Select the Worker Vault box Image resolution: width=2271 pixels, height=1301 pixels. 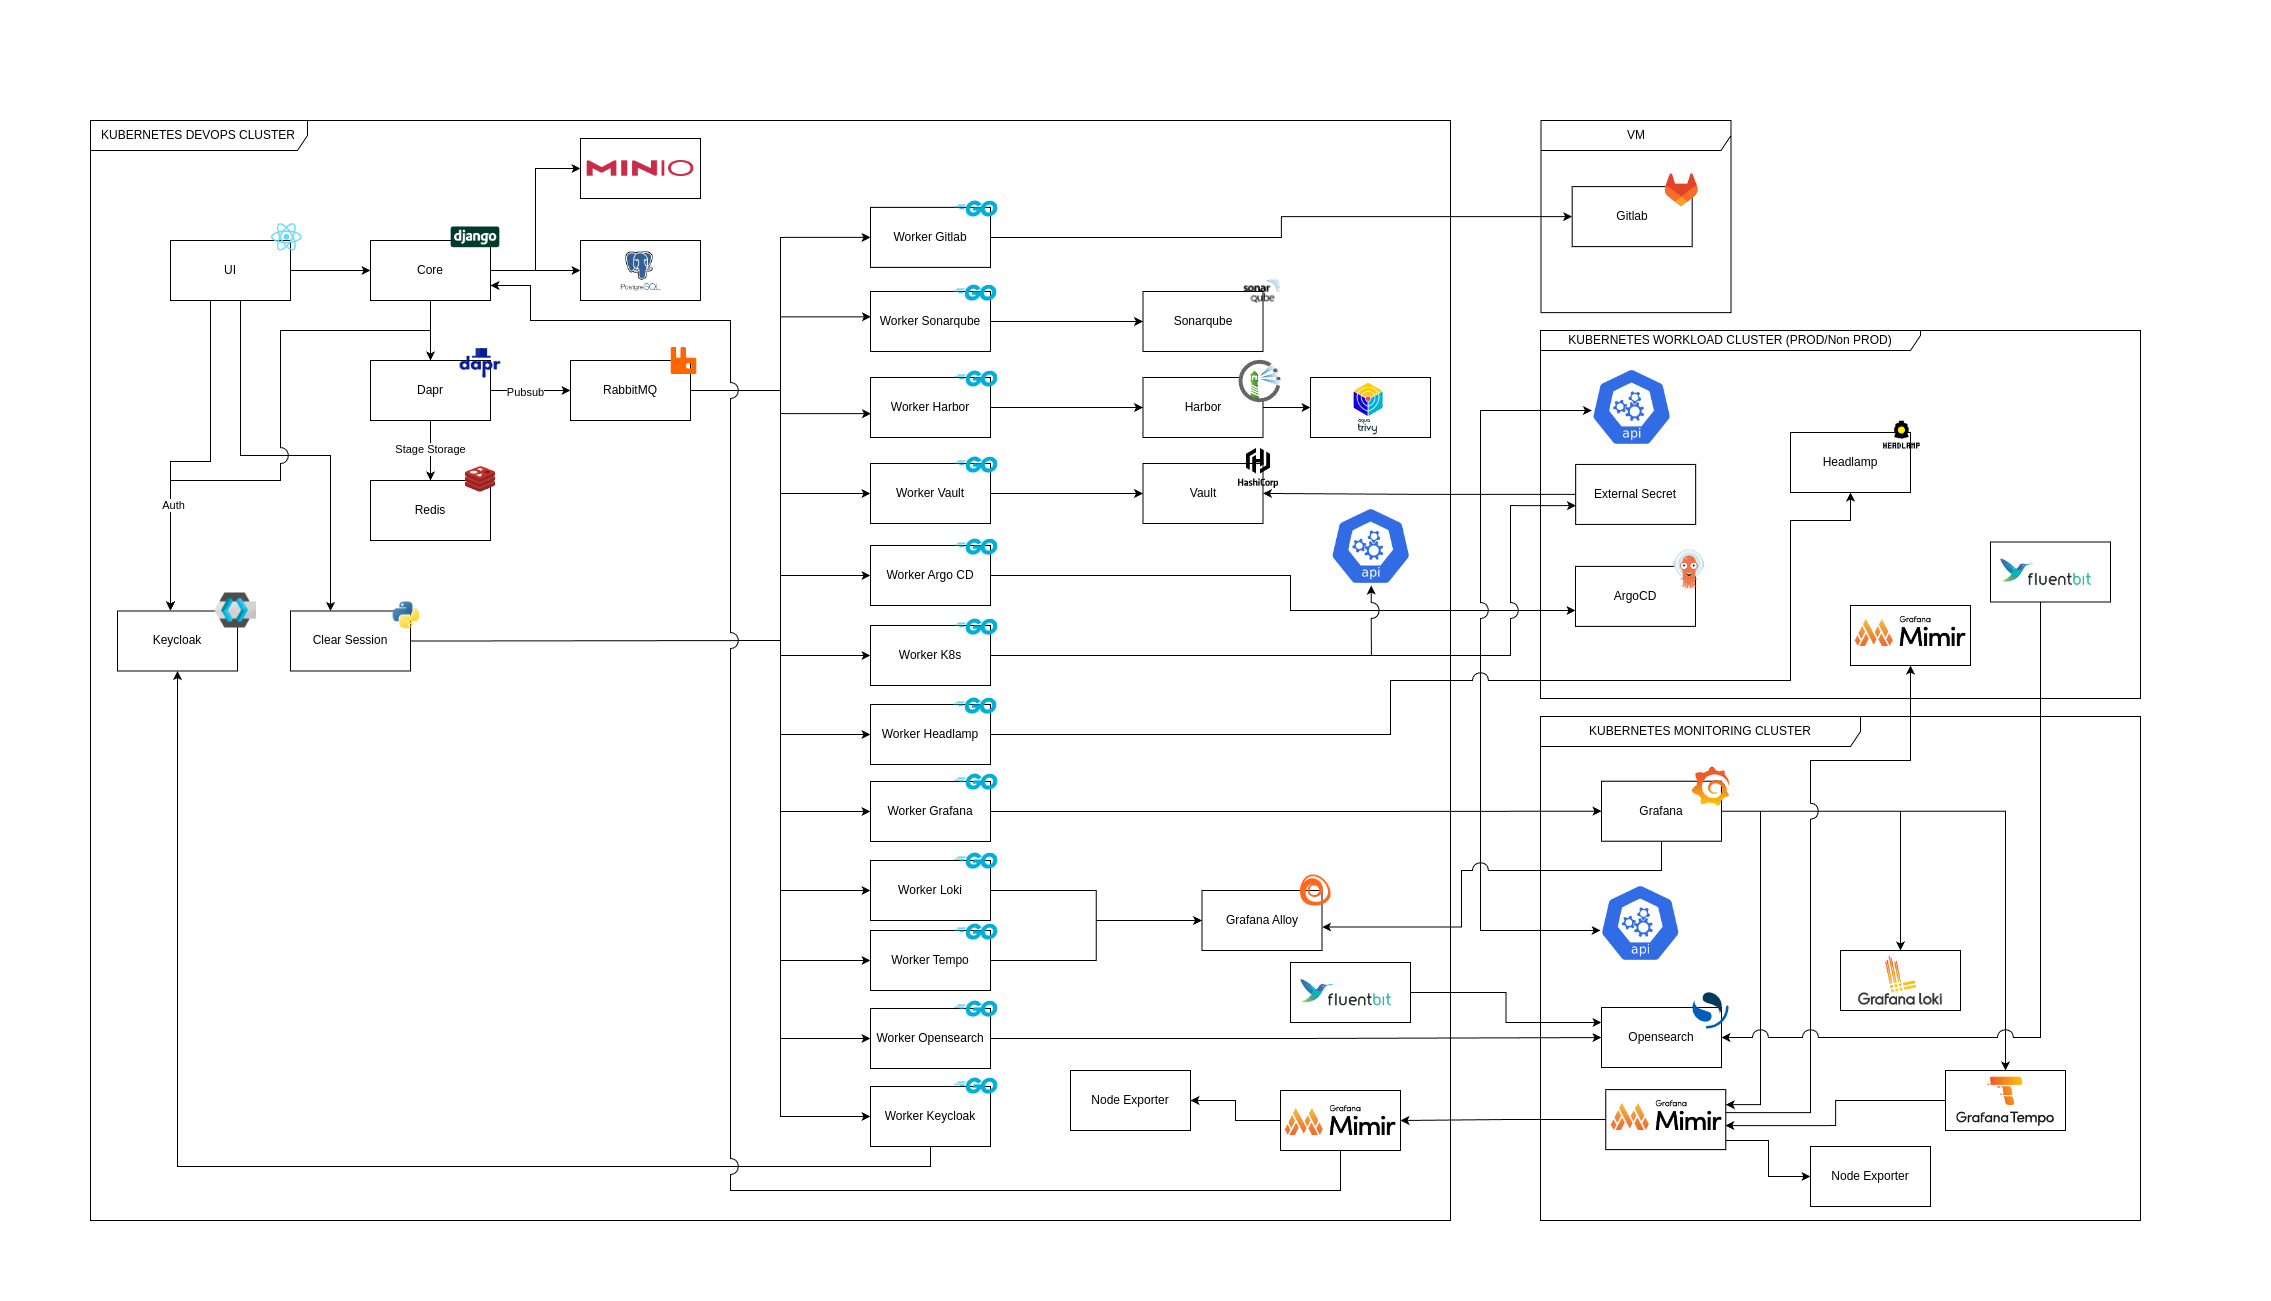(x=930, y=493)
